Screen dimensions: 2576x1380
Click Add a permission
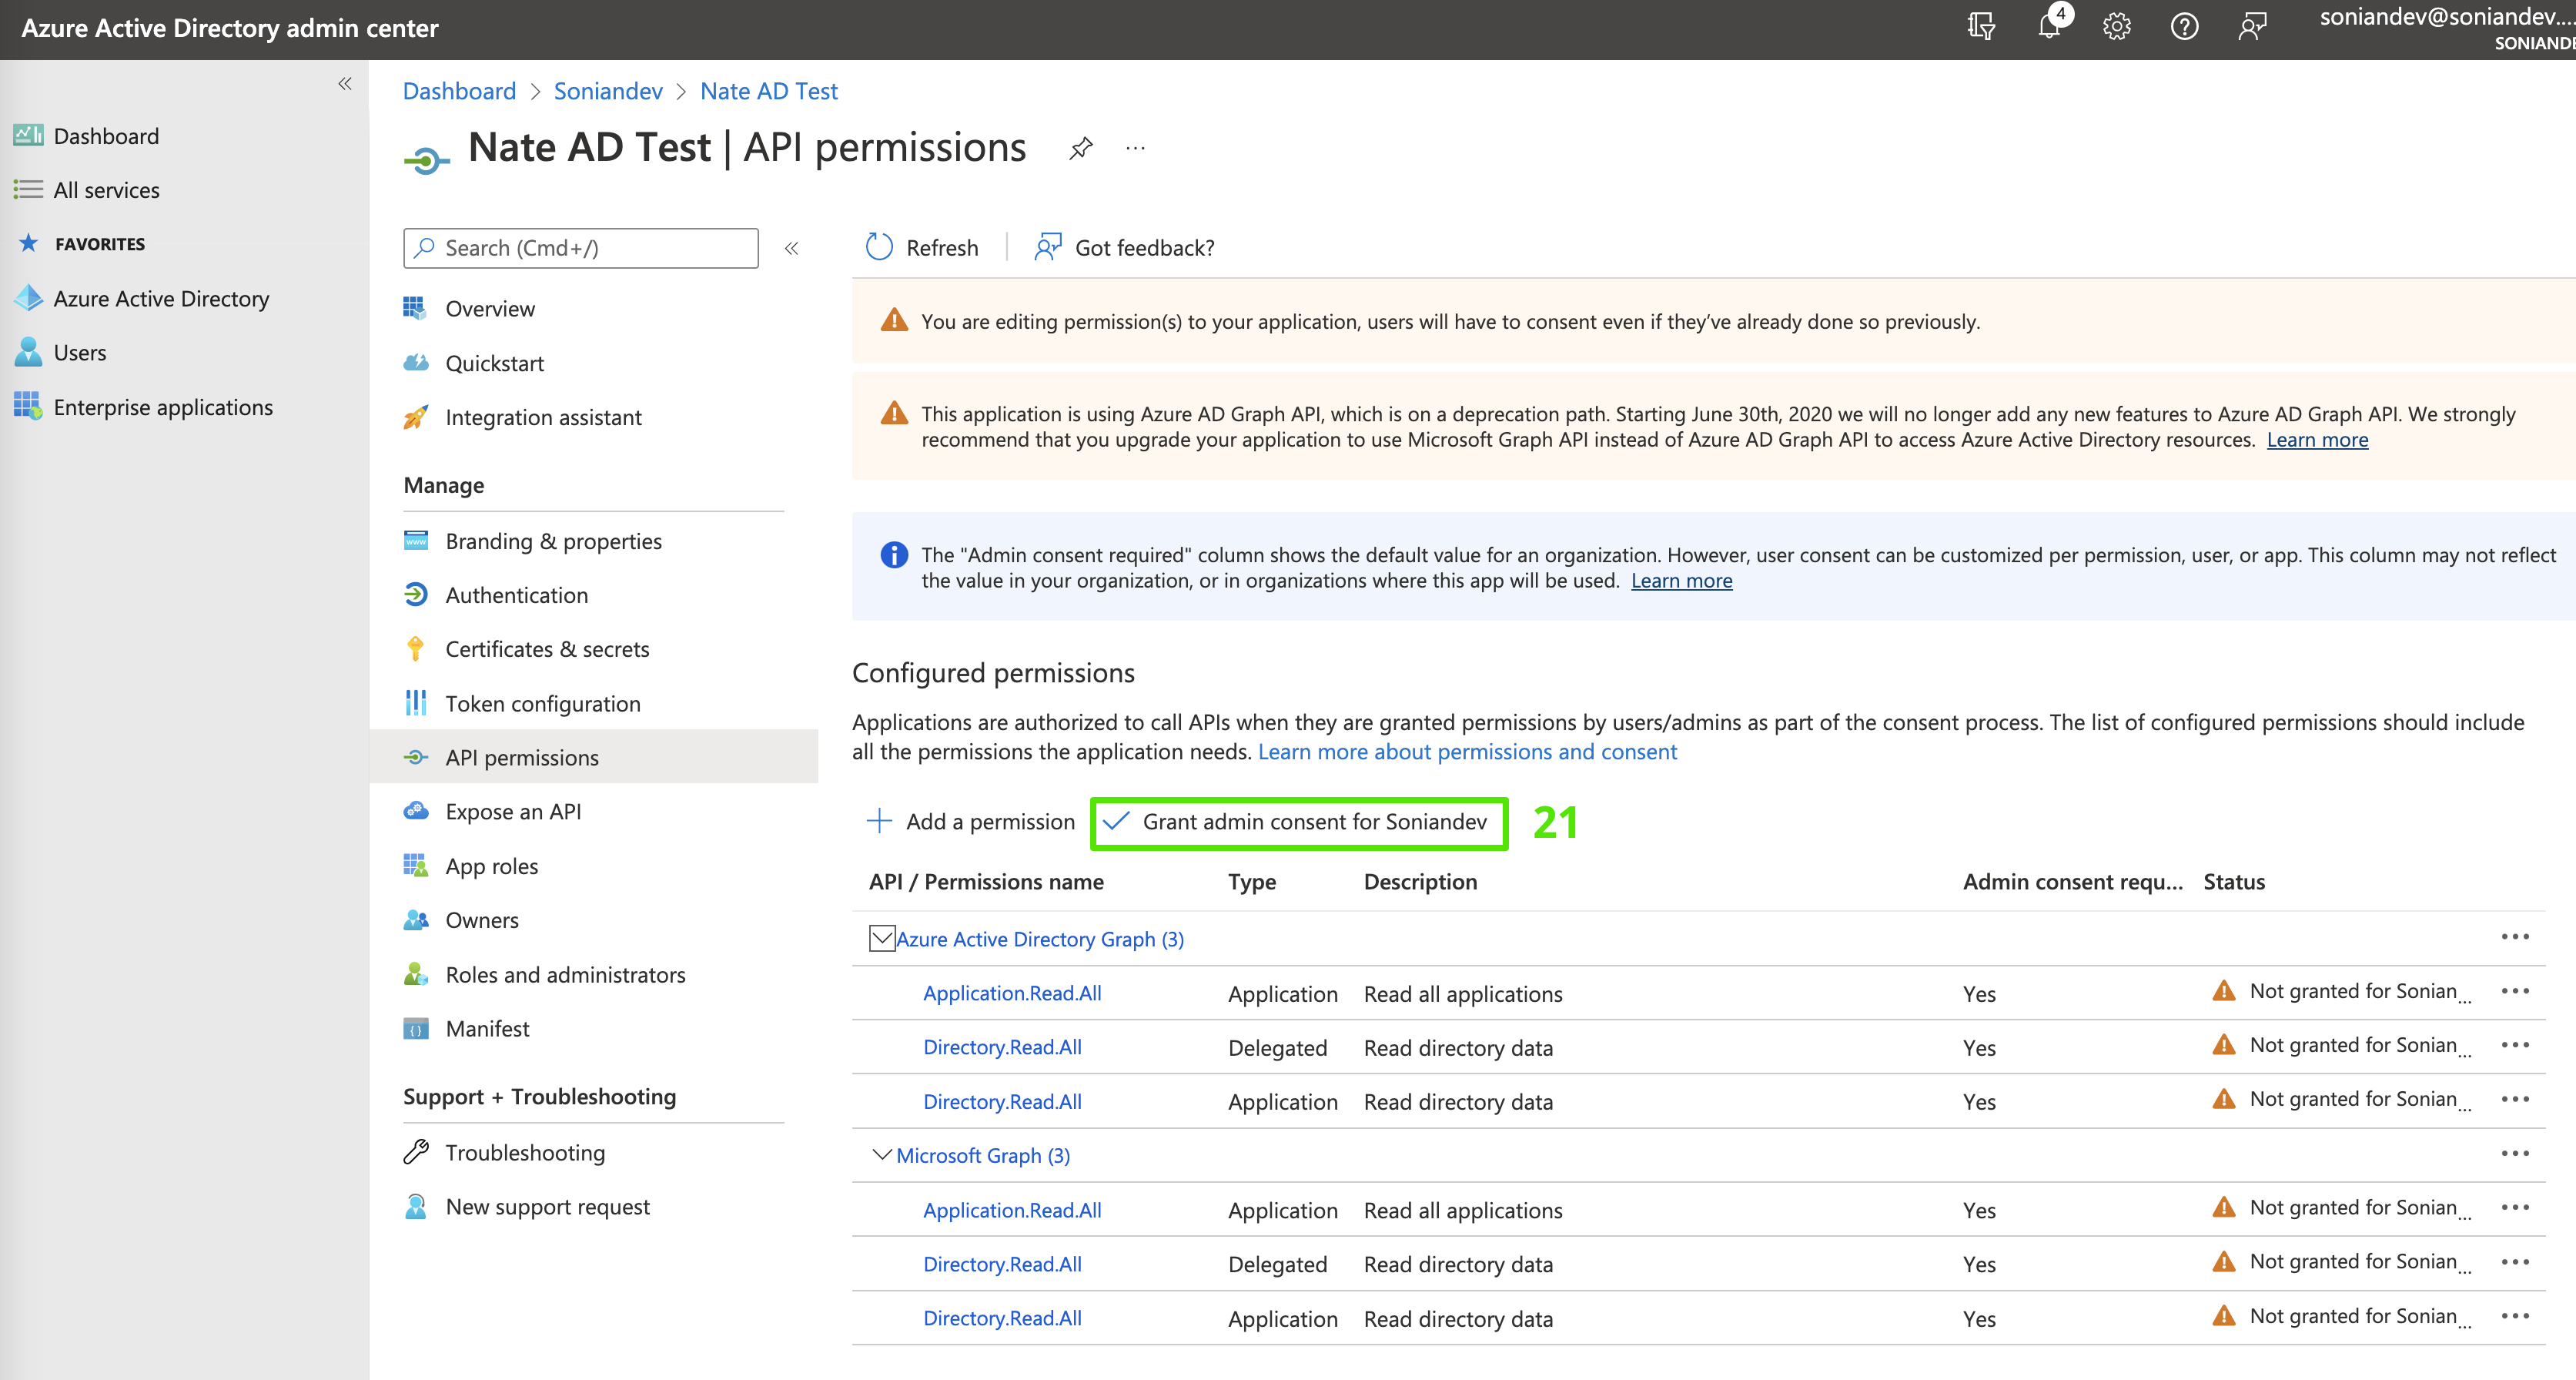(969, 822)
